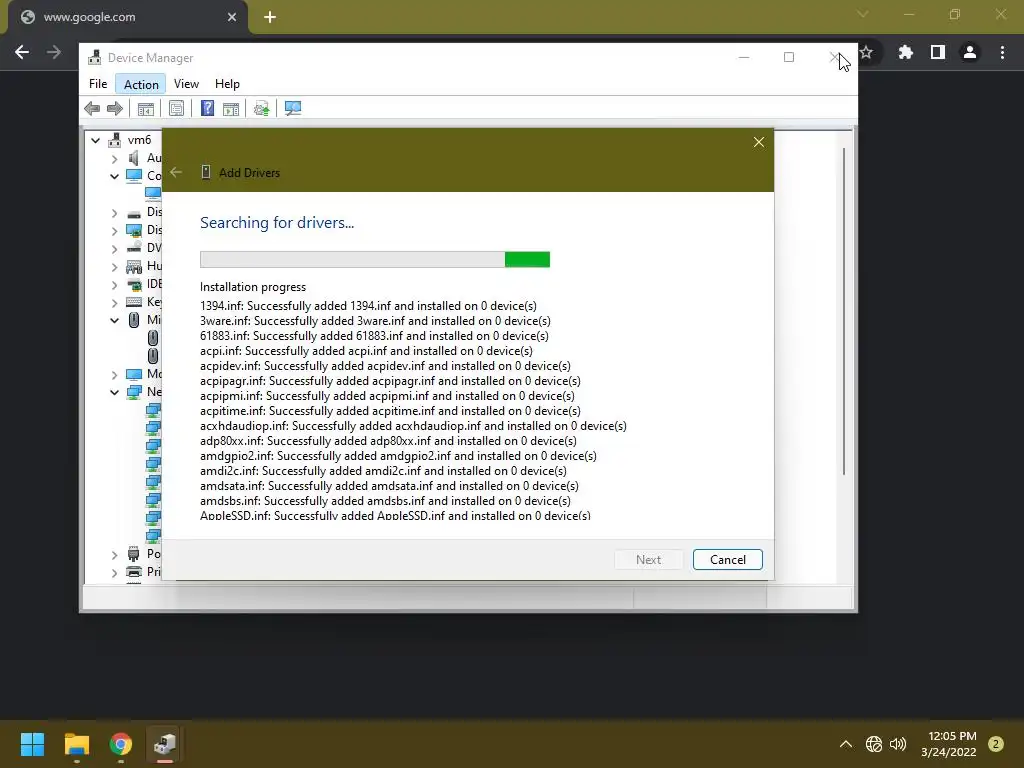Image resolution: width=1024 pixels, height=768 pixels.
Task: Click the 1394.inf progress line
Action: click(368, 306)
